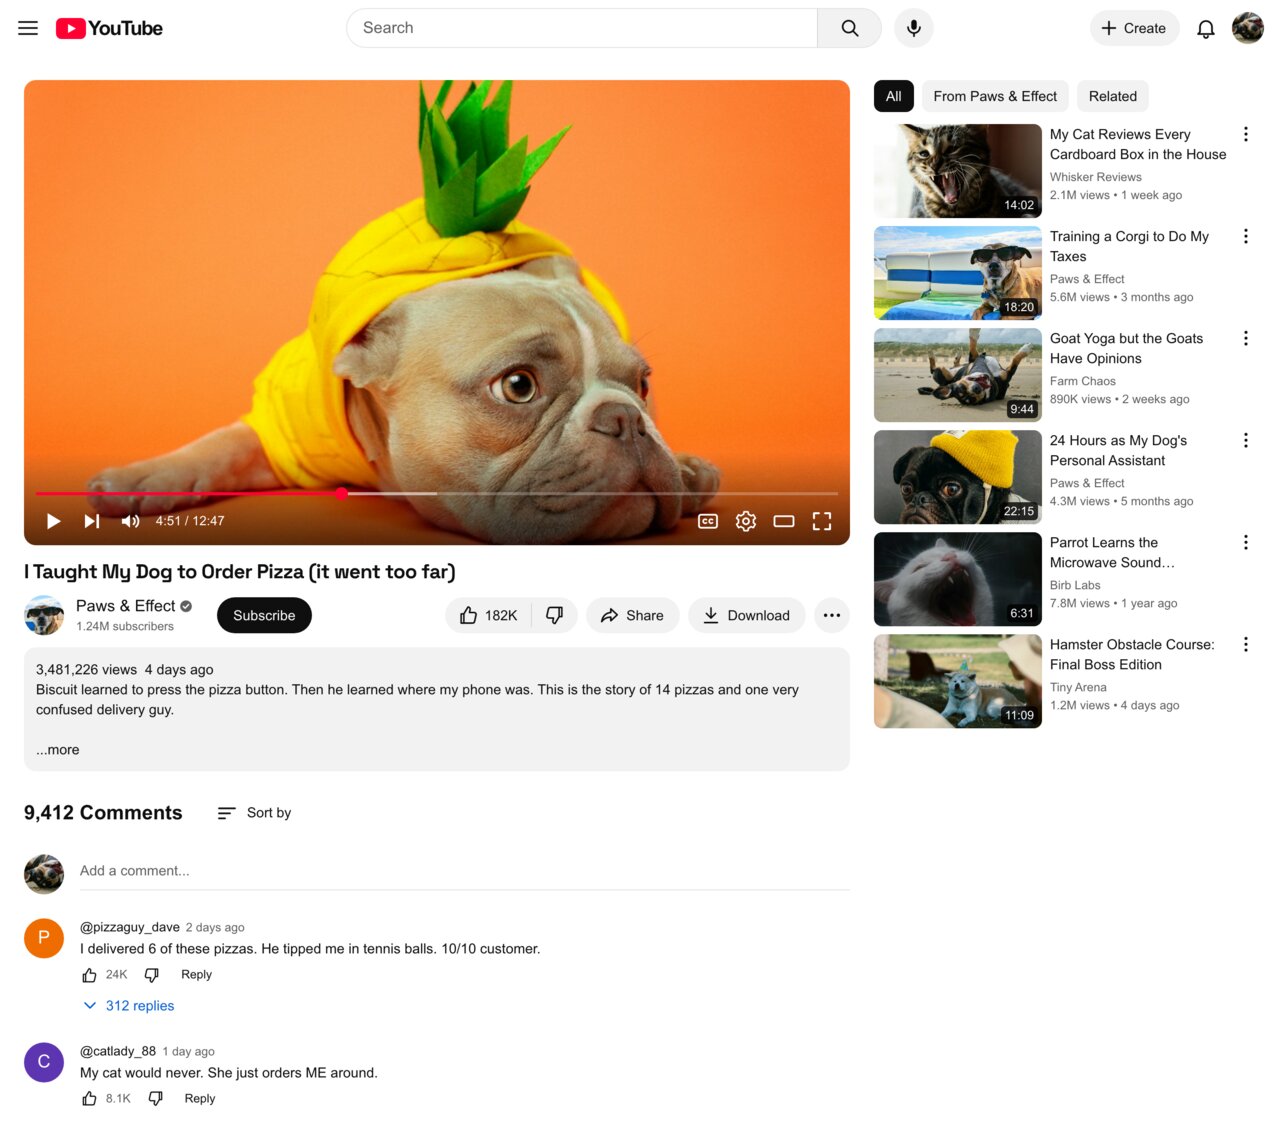This screenshot has width=1280, height=1133.
Task: Open options for Training a Corgi video
Action: click(1246, 236)
